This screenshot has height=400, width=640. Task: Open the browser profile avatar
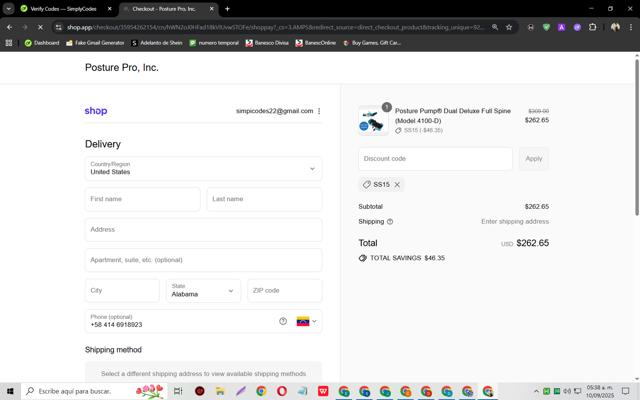click(615, 27)
